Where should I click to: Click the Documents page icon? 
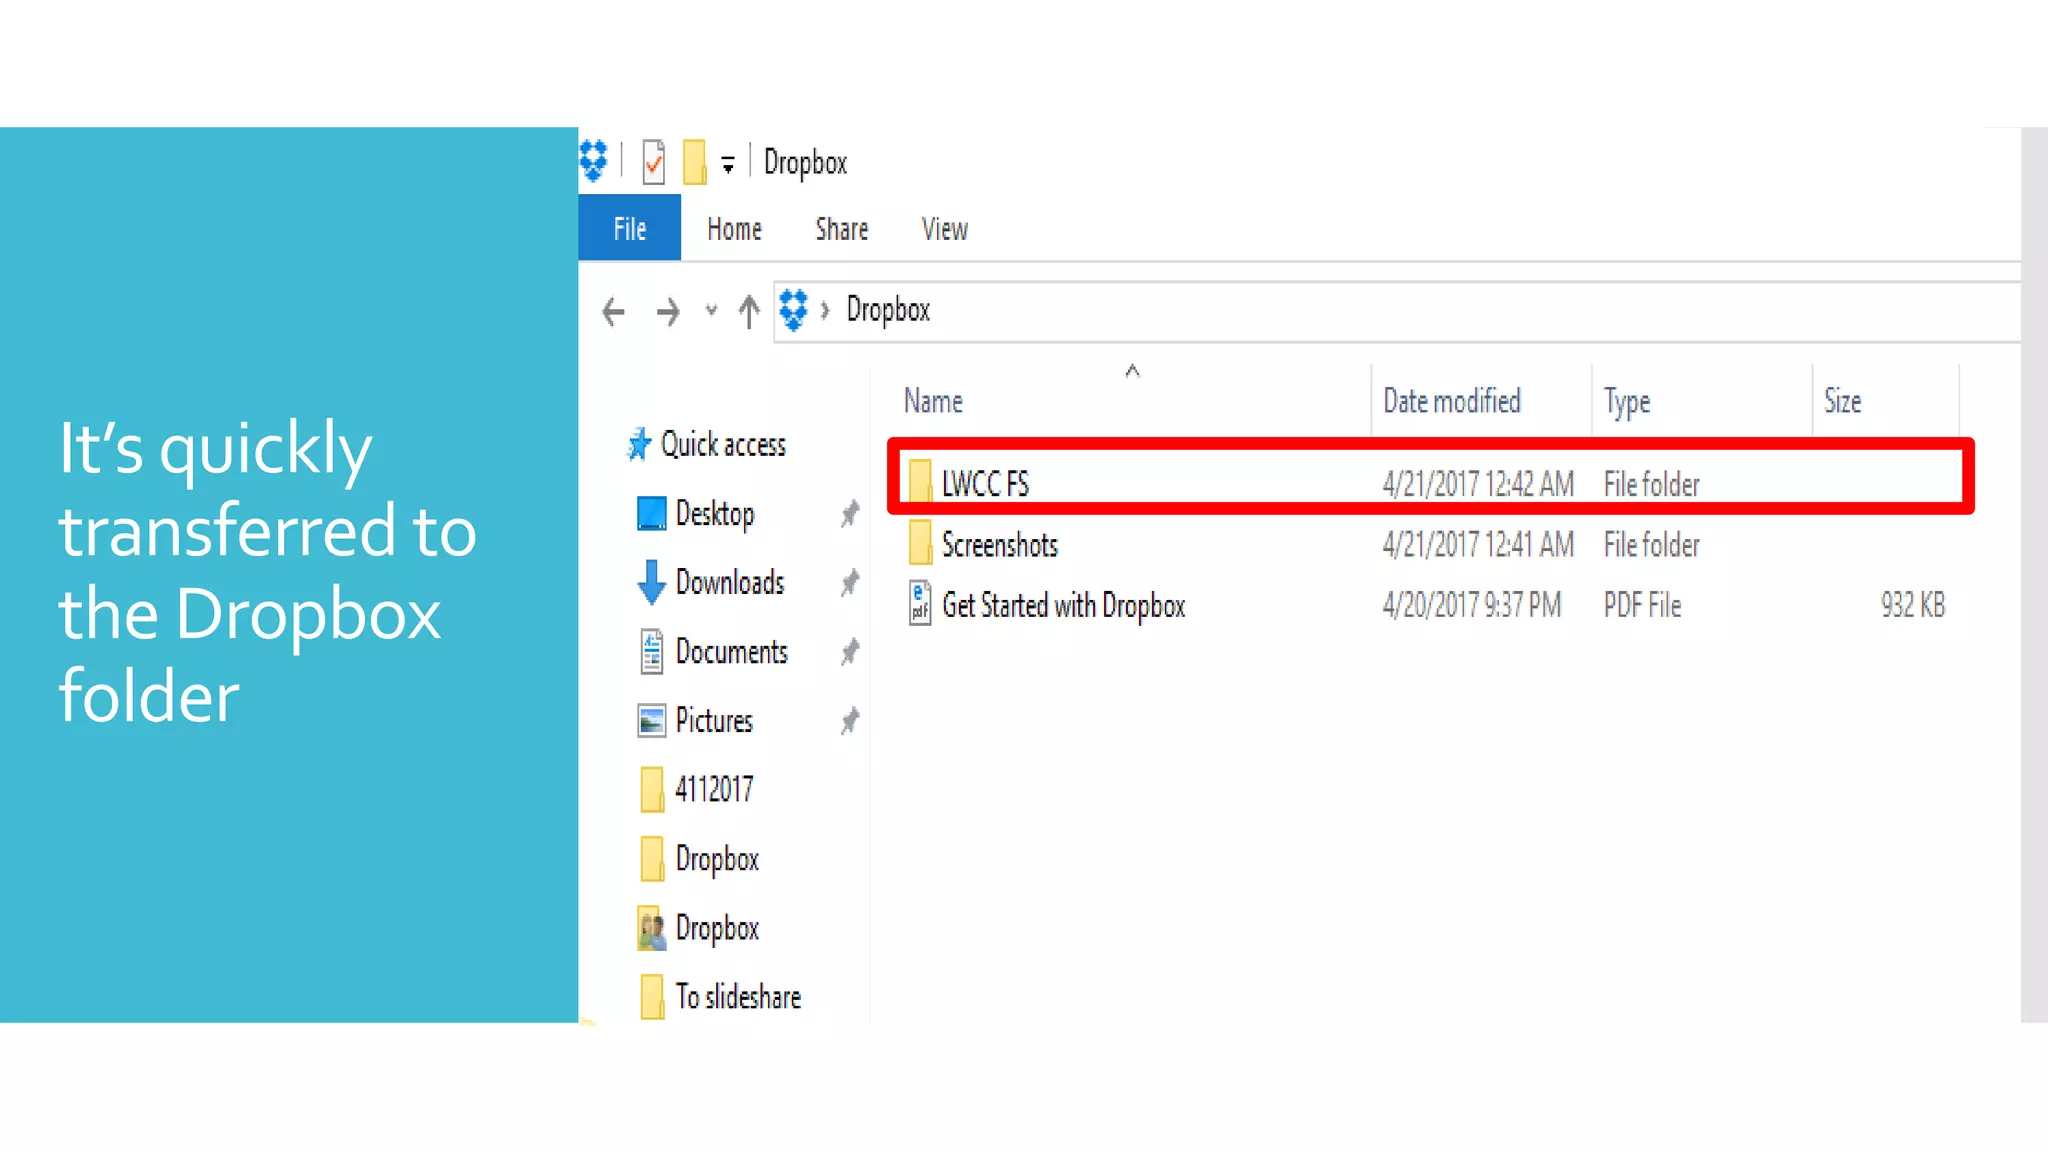point(651,652)
